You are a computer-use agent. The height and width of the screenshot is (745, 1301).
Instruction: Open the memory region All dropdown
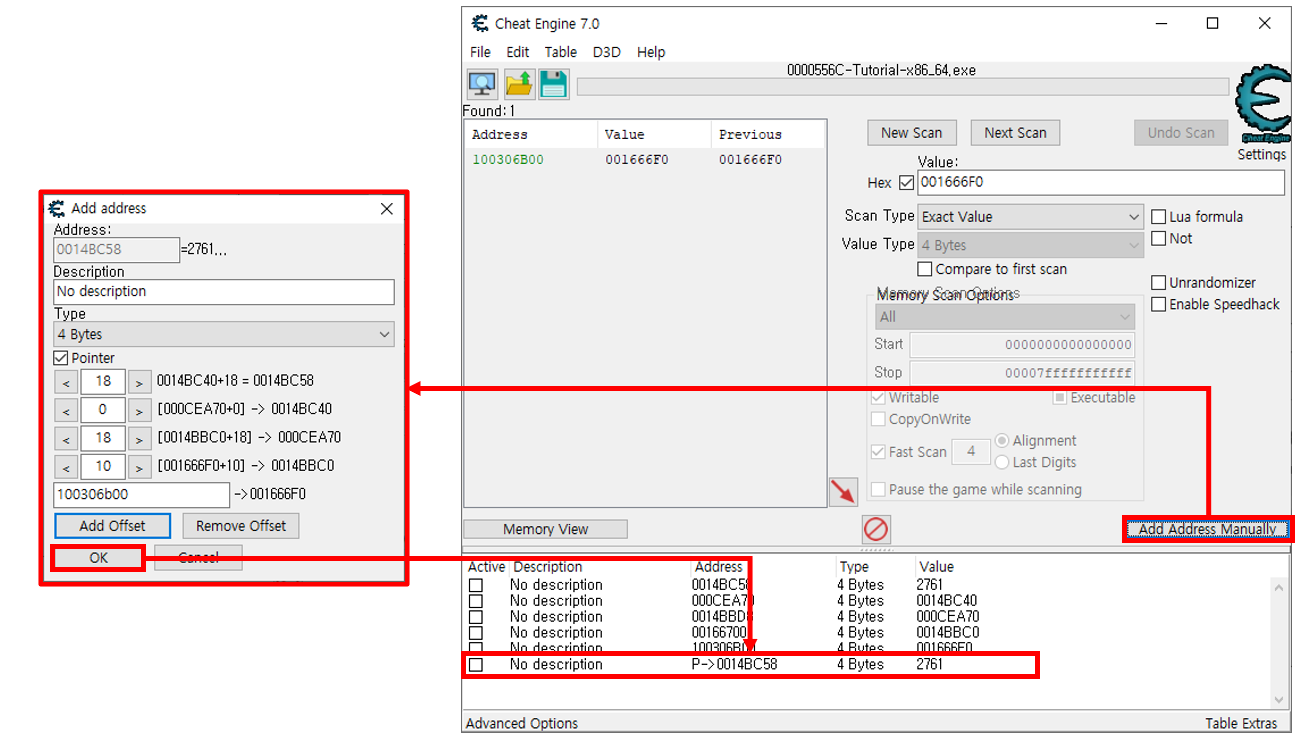[x=1005, y=317]
